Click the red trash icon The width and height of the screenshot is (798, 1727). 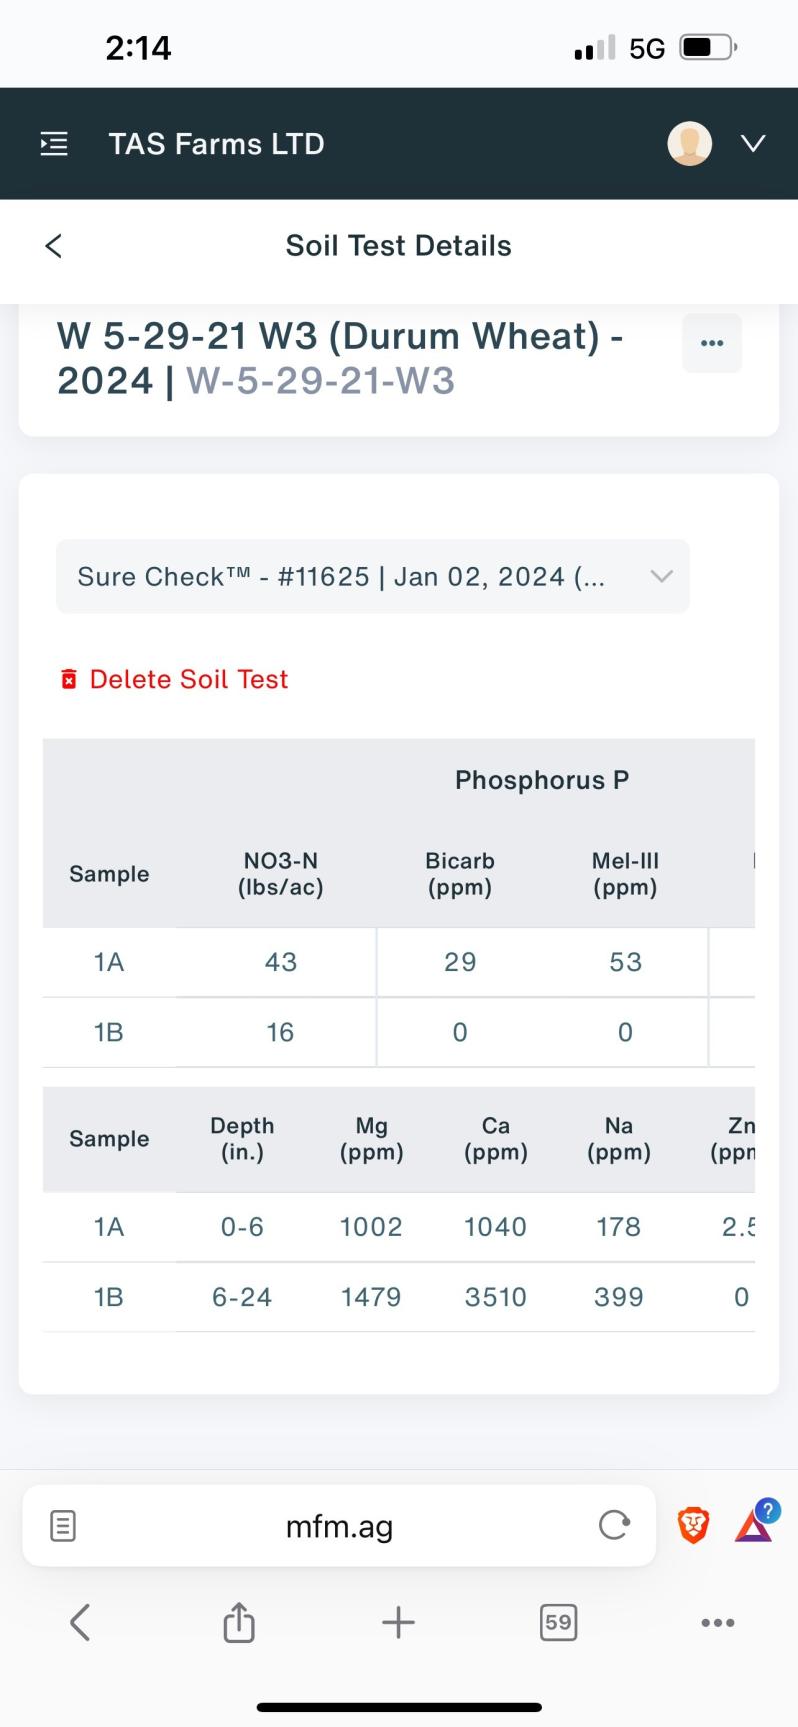pyautogui.click(x=69, y=680)
